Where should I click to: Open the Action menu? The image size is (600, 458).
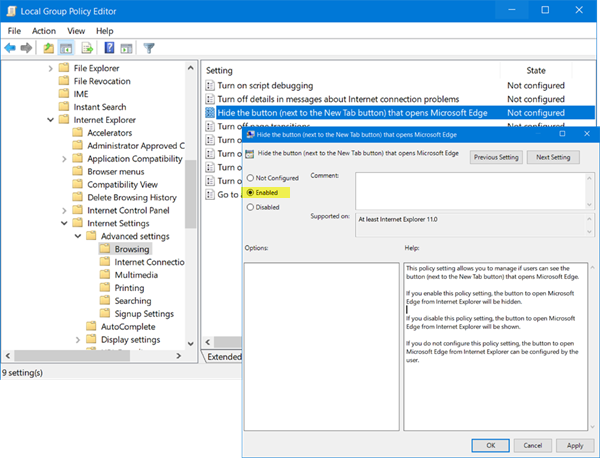point(44,31)
